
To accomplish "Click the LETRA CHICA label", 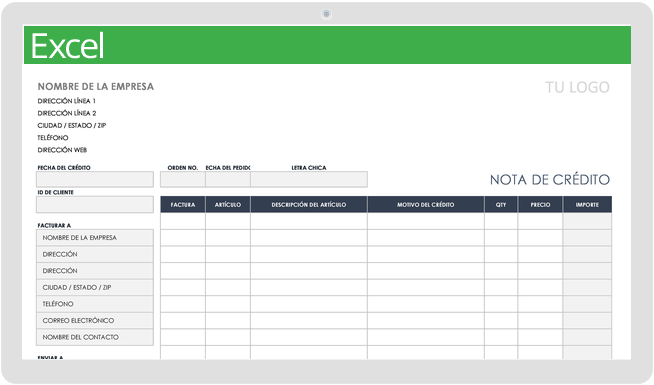I will (x=309, y=168).
